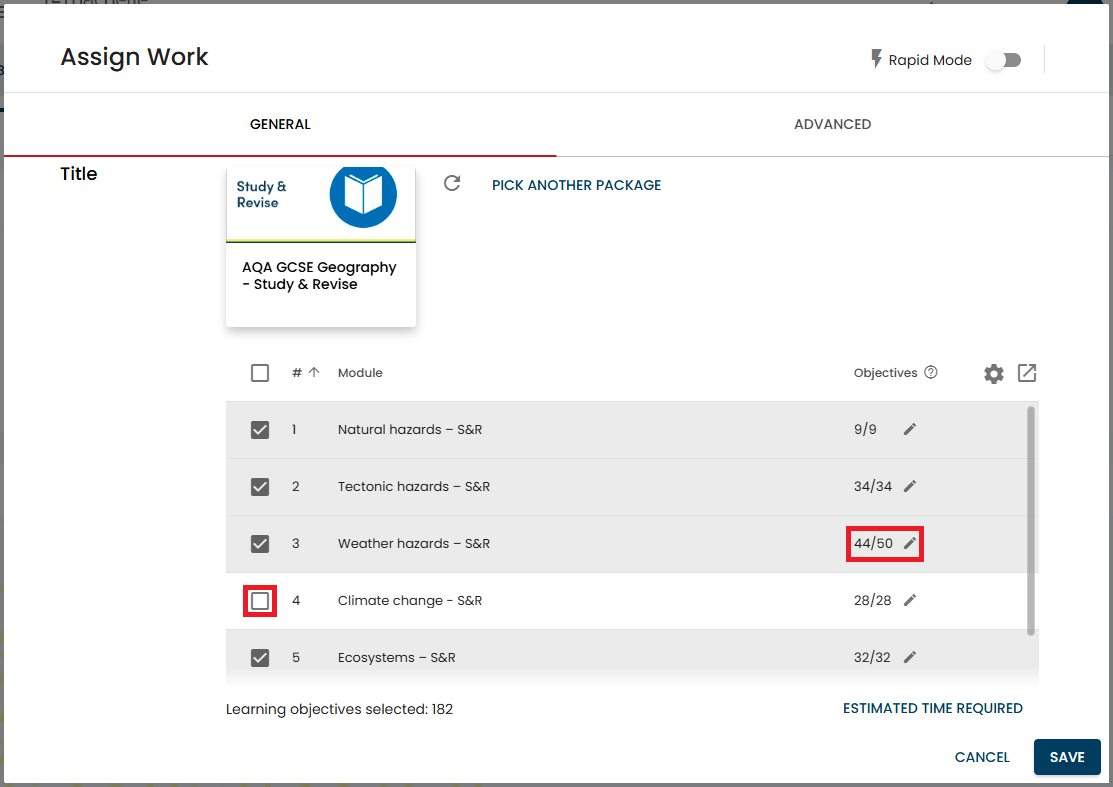The width and height of the screenshot is (1113, 787).
Task: Select the General tab
Action: [280, 125]
